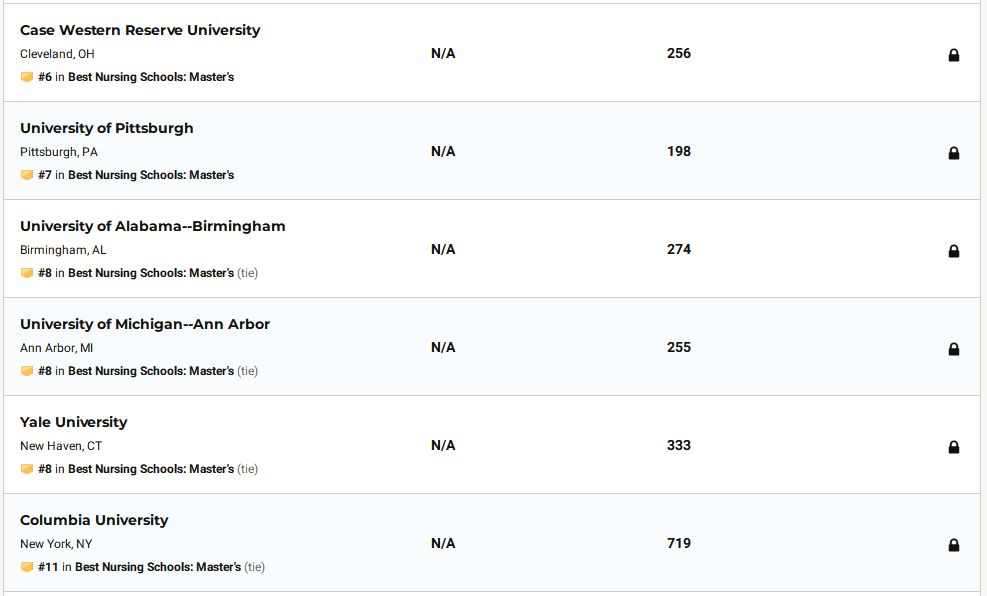The image size is (987, 596).
Task: Open University of Michigan--Ann Arbor listing
Action: point(145,324)
